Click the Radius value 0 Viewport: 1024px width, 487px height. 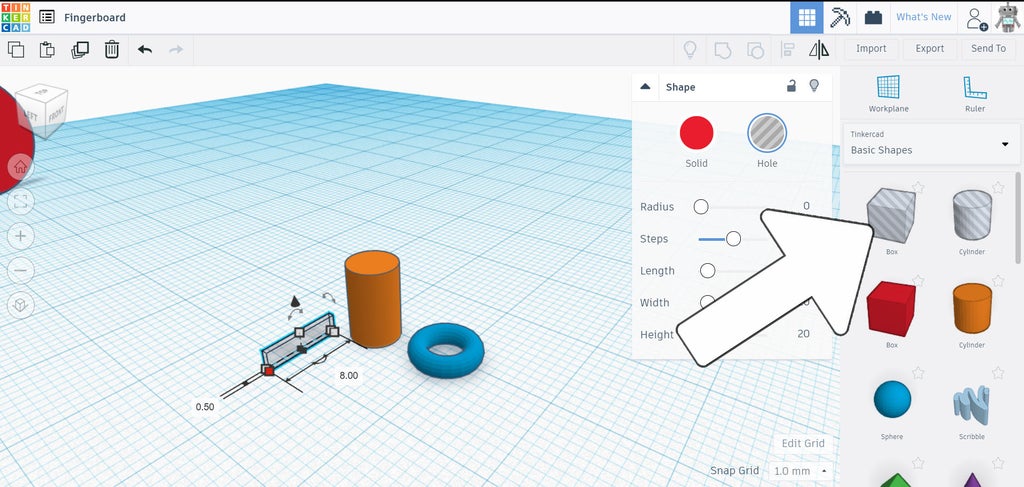(807, 206)
